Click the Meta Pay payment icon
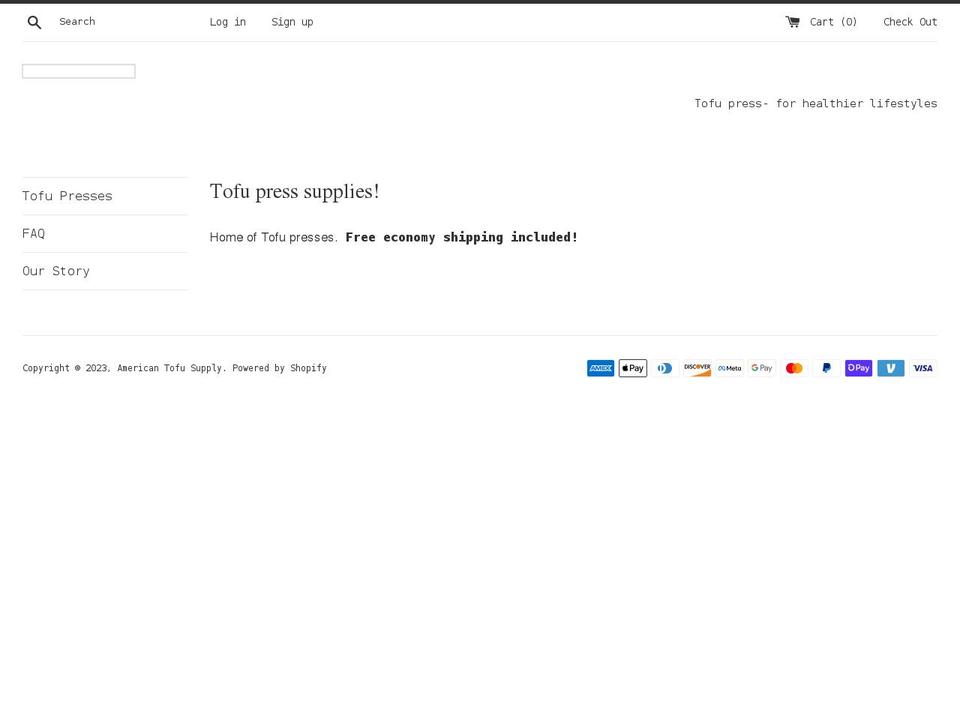The height and width of the screenshot is (720, 960). point(729,368)
